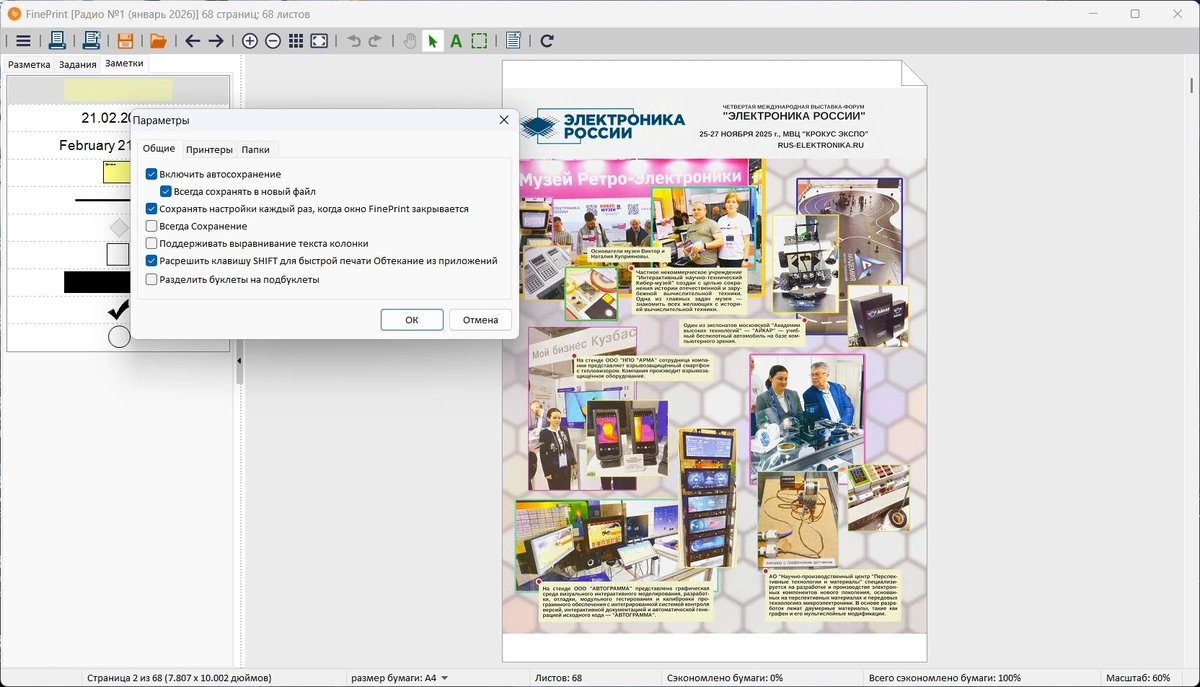Select the empty square shape note
Screen dimensions: 1200x687
coord(118,255)
